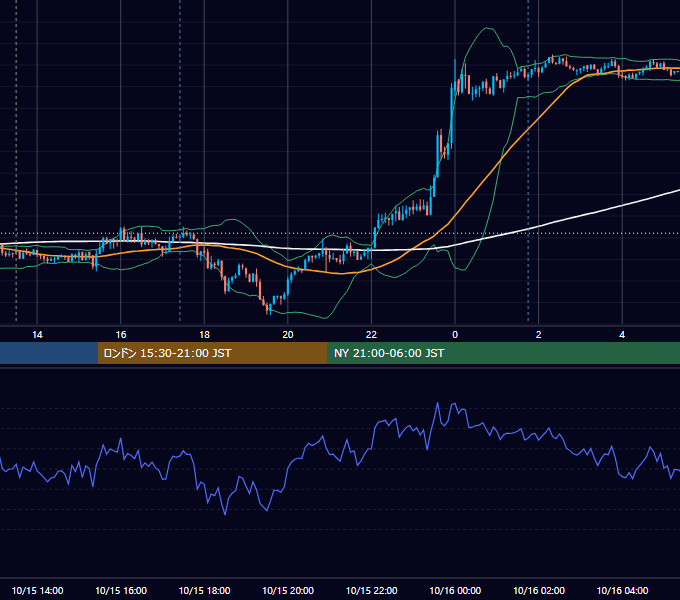Click the 10/15 16:00 indicator axis label
The width and height of the screenshot is (680, 600).
pyautogui.click(x=121, y=590)
